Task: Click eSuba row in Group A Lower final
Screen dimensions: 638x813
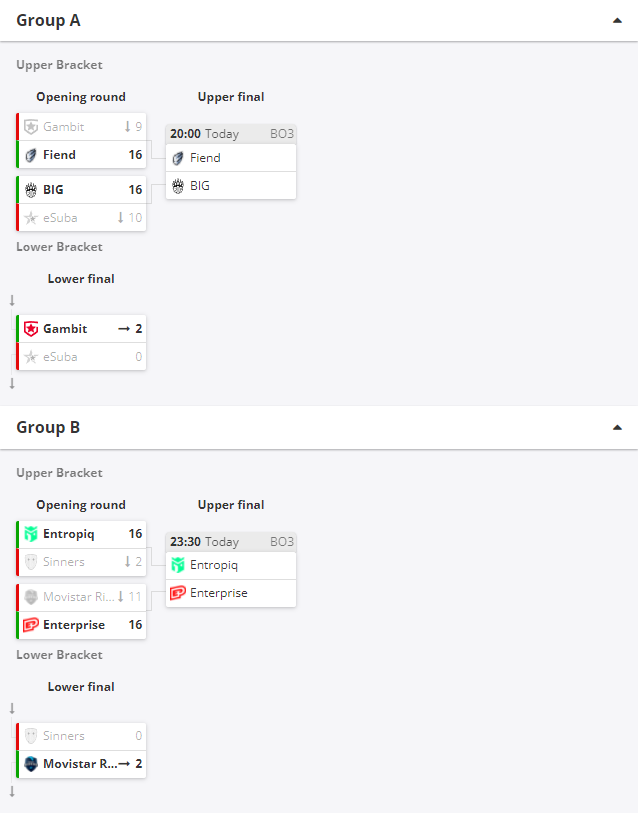Action: click(82, 357)
